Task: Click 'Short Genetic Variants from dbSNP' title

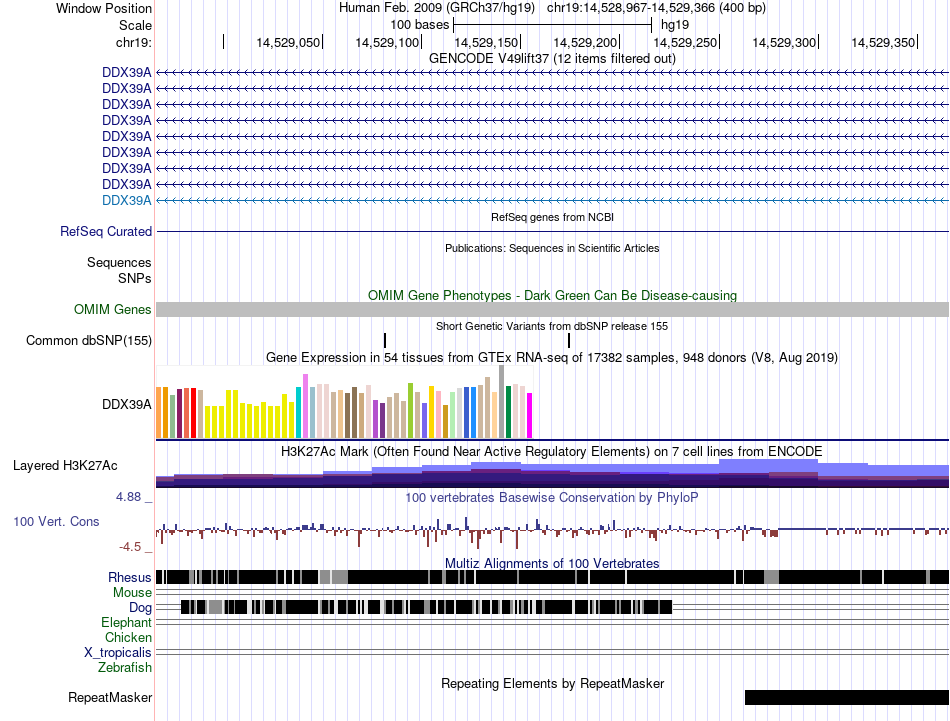Action: [x=552, y=326]
